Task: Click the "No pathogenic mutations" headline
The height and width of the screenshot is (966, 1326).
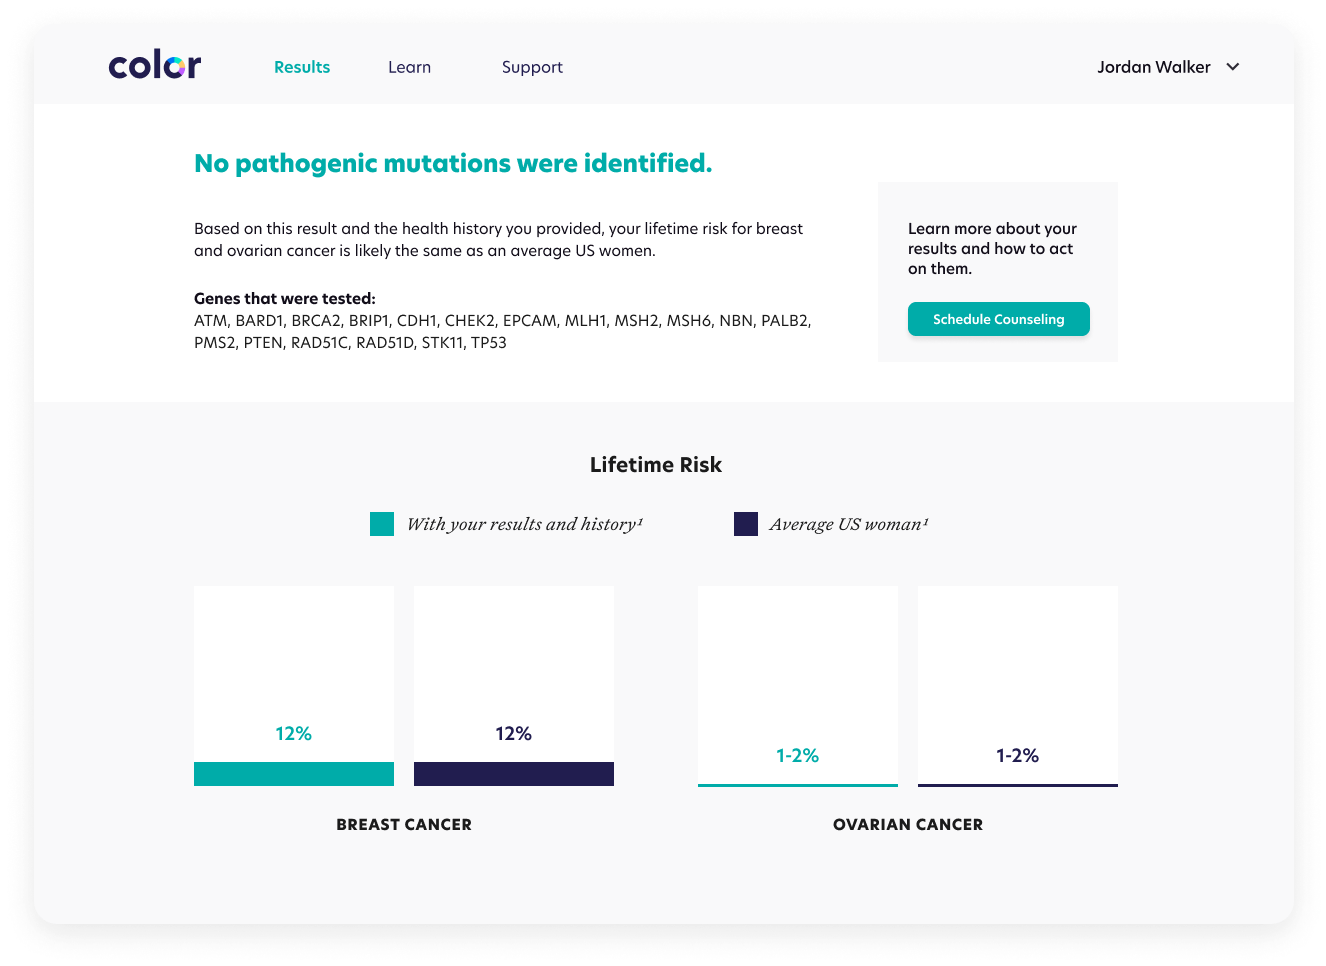Action: (x=453, y=163)
